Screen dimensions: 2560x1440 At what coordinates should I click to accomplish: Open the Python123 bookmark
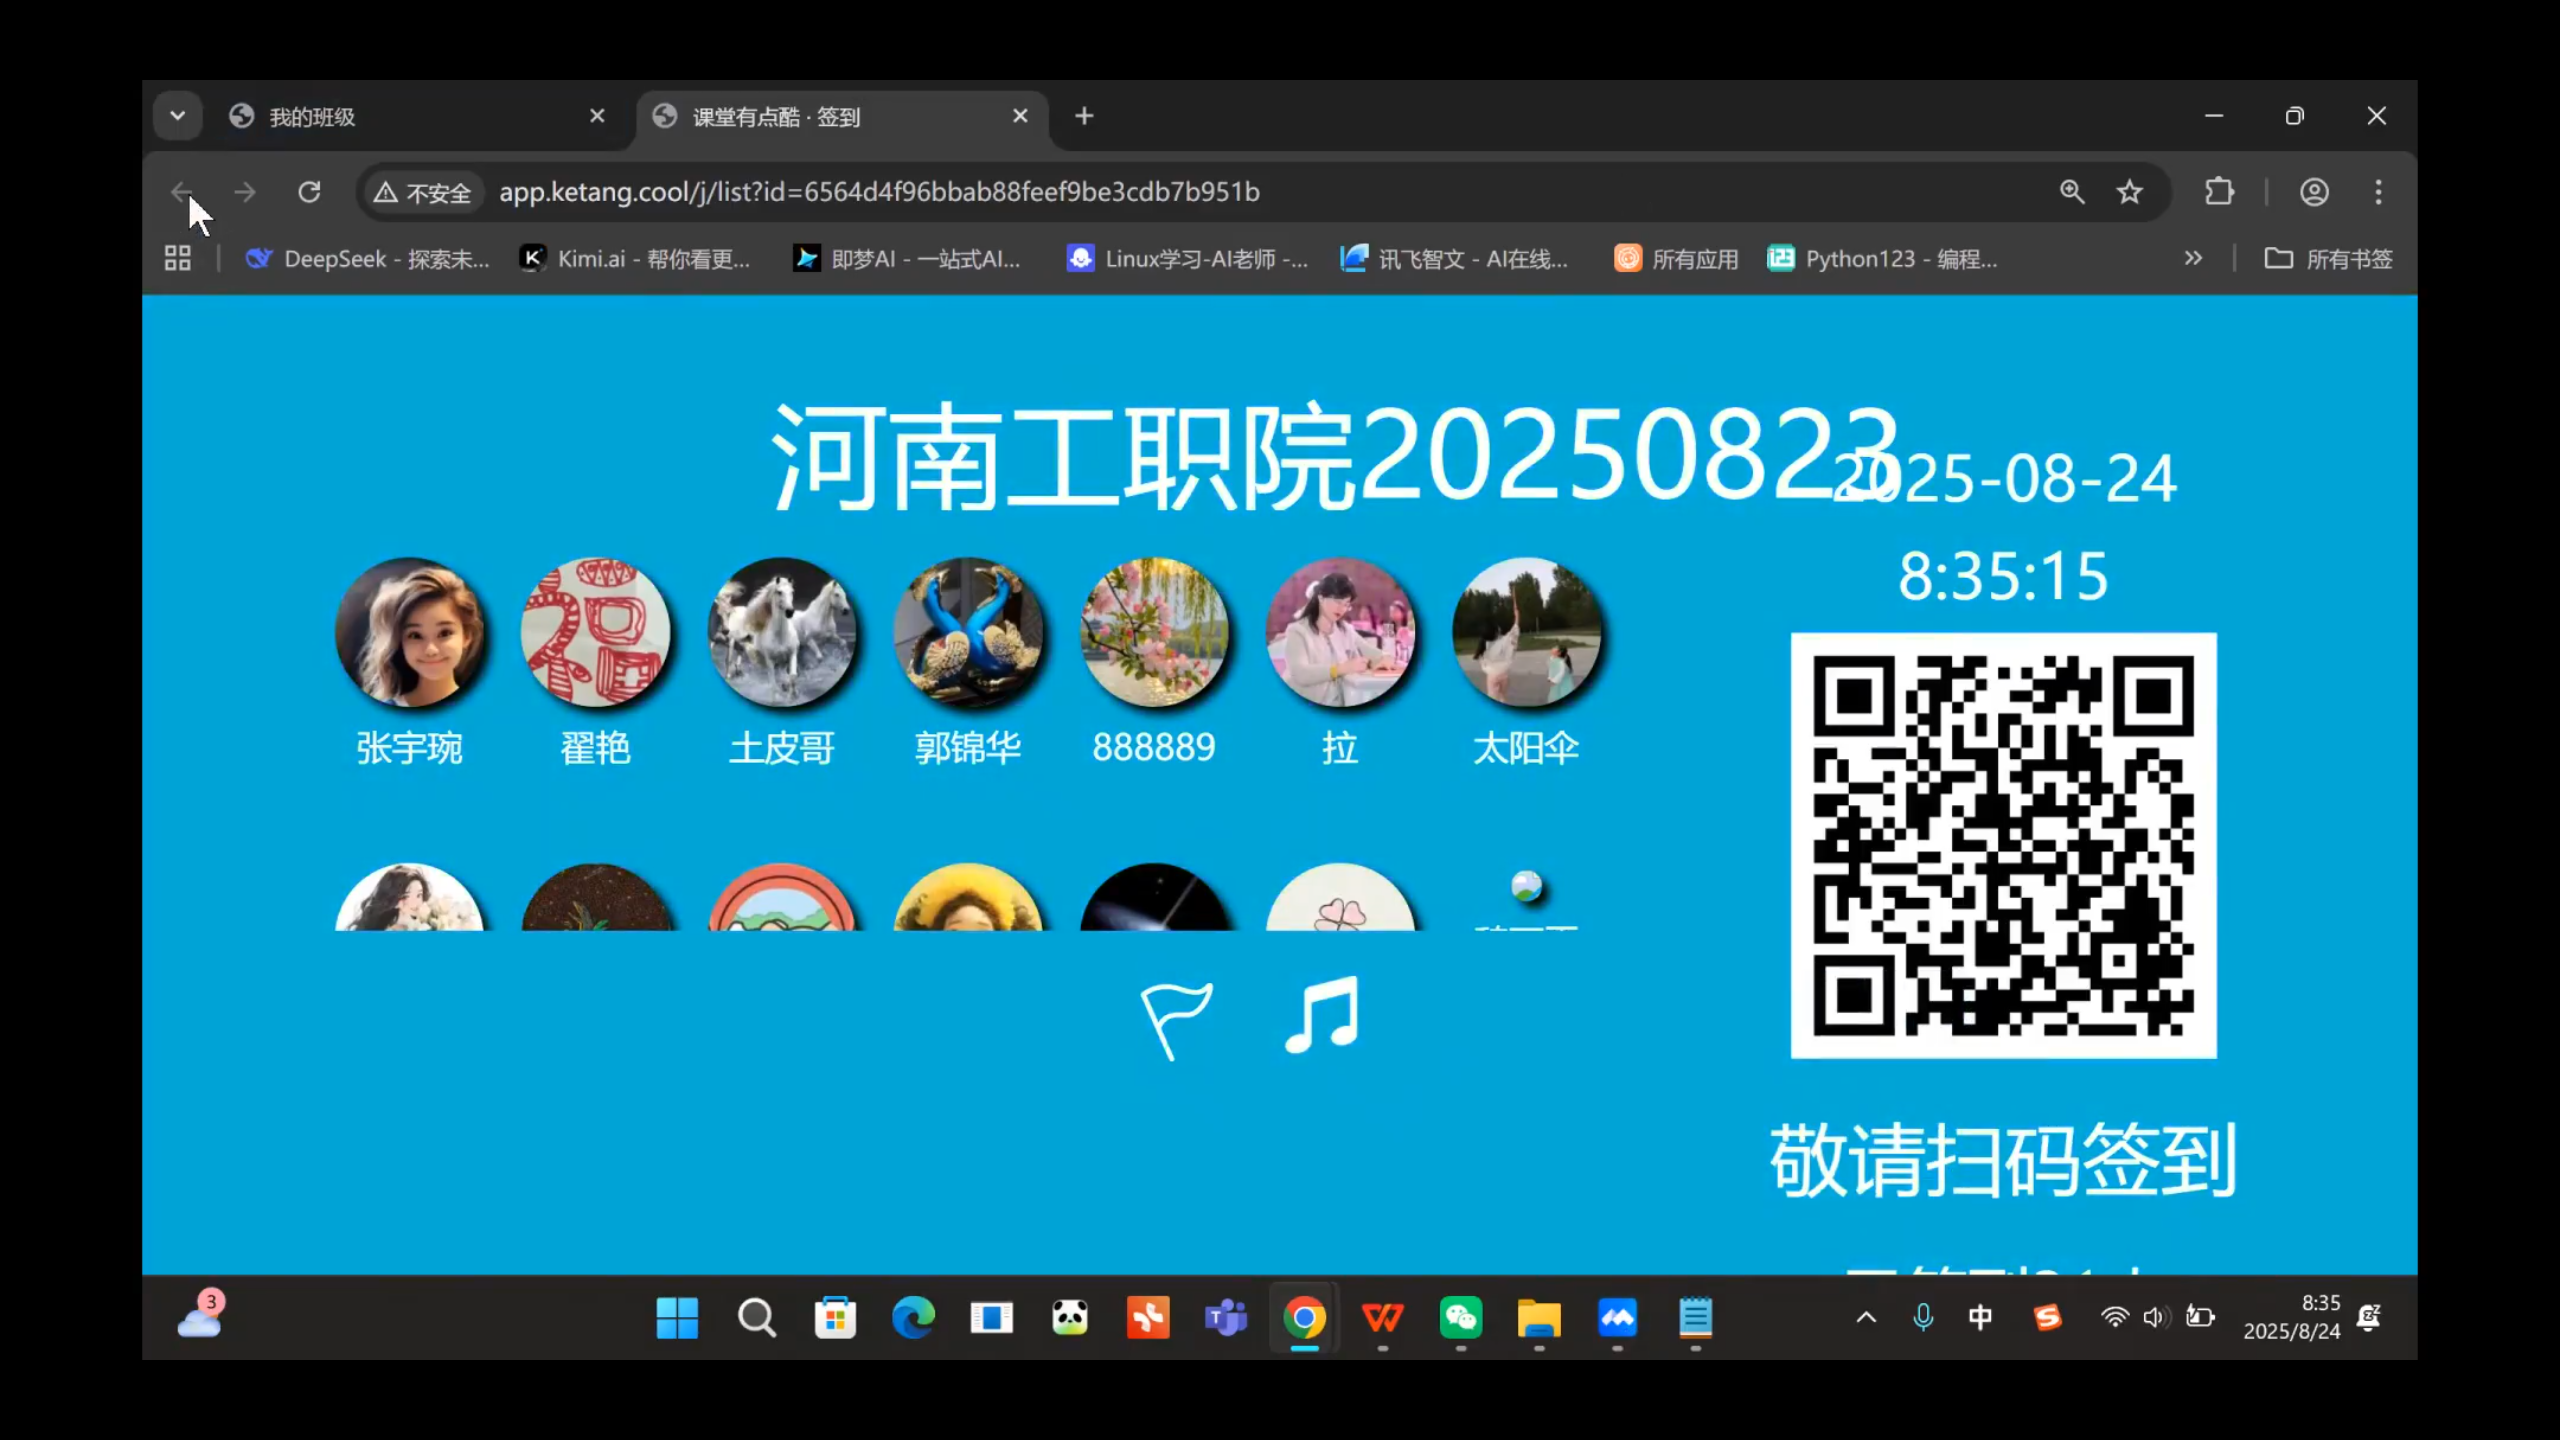click(x=1882, y=259)
